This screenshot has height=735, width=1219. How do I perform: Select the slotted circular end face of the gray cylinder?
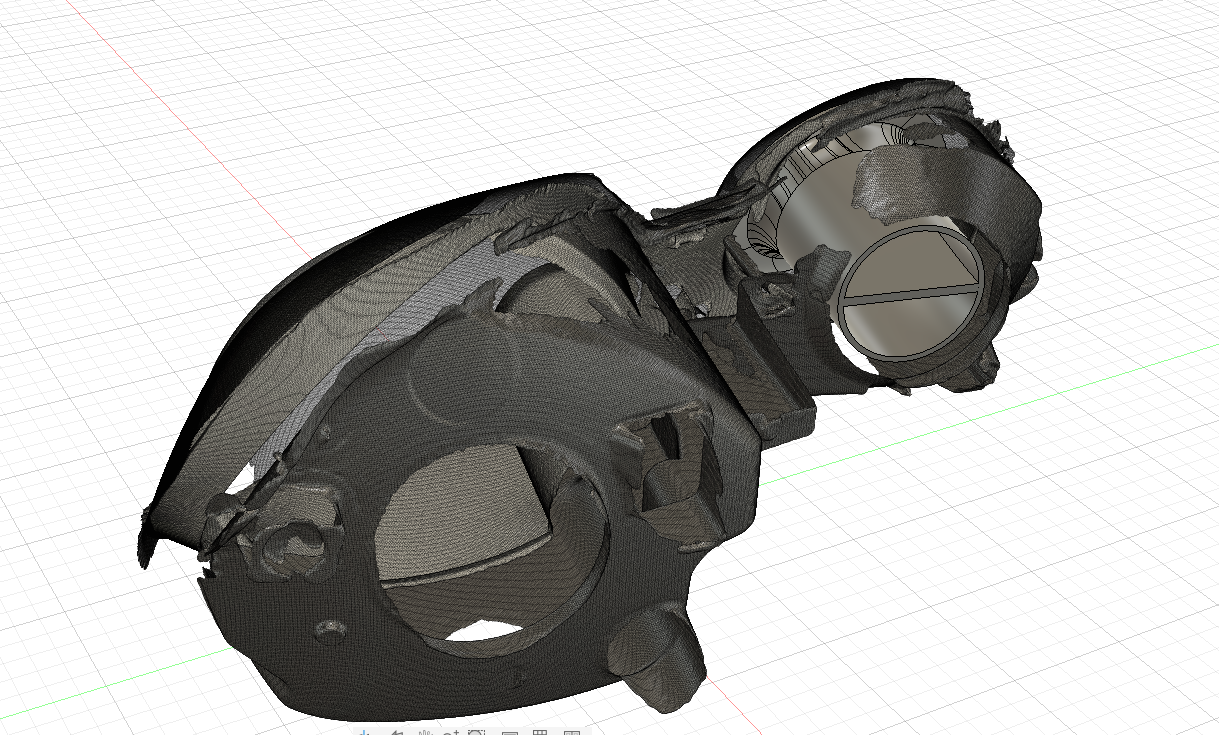[x=912, y=293]
